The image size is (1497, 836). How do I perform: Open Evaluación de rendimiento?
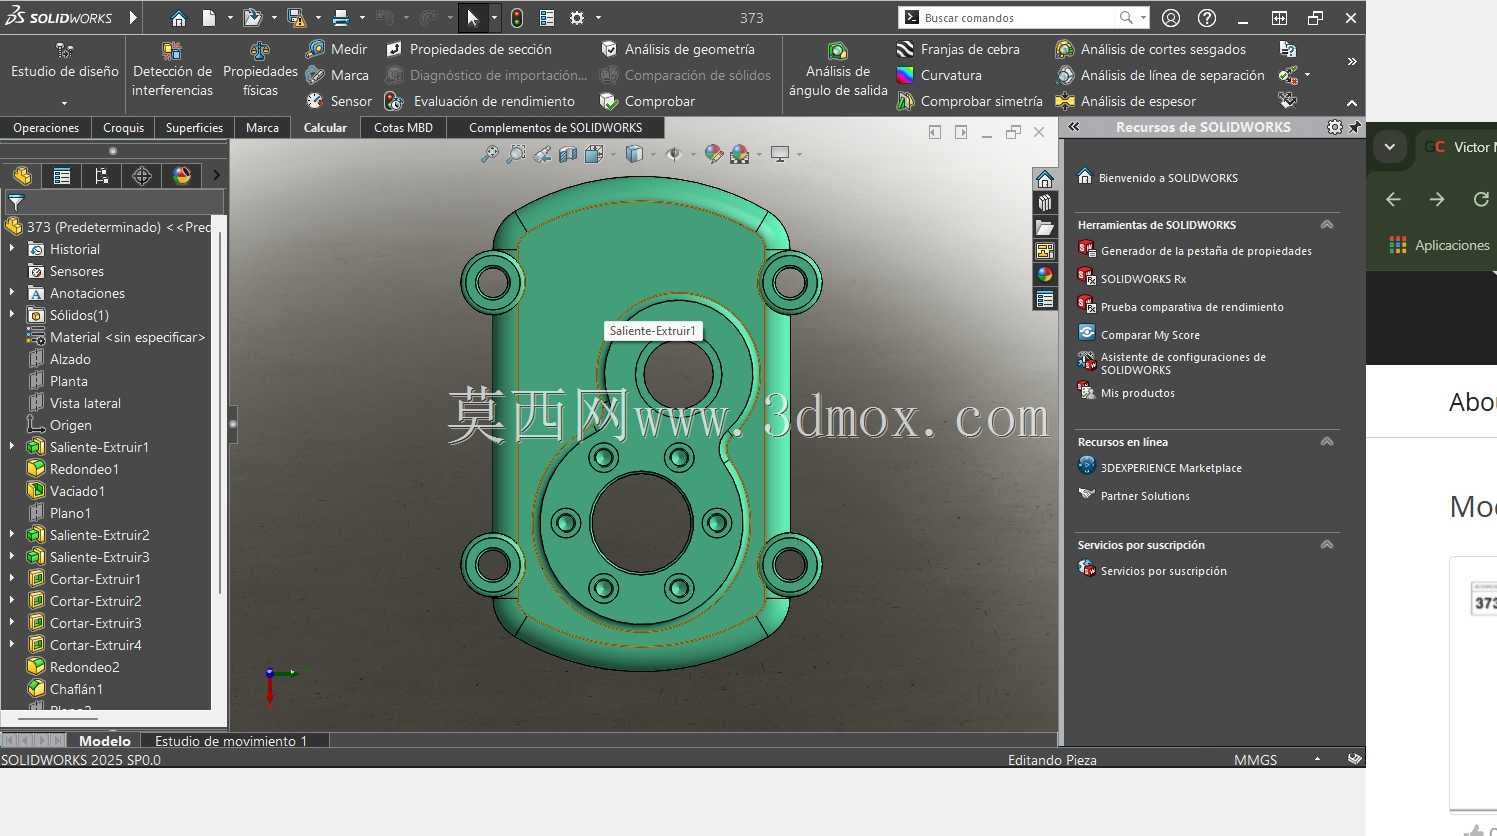tap(480, 101)
